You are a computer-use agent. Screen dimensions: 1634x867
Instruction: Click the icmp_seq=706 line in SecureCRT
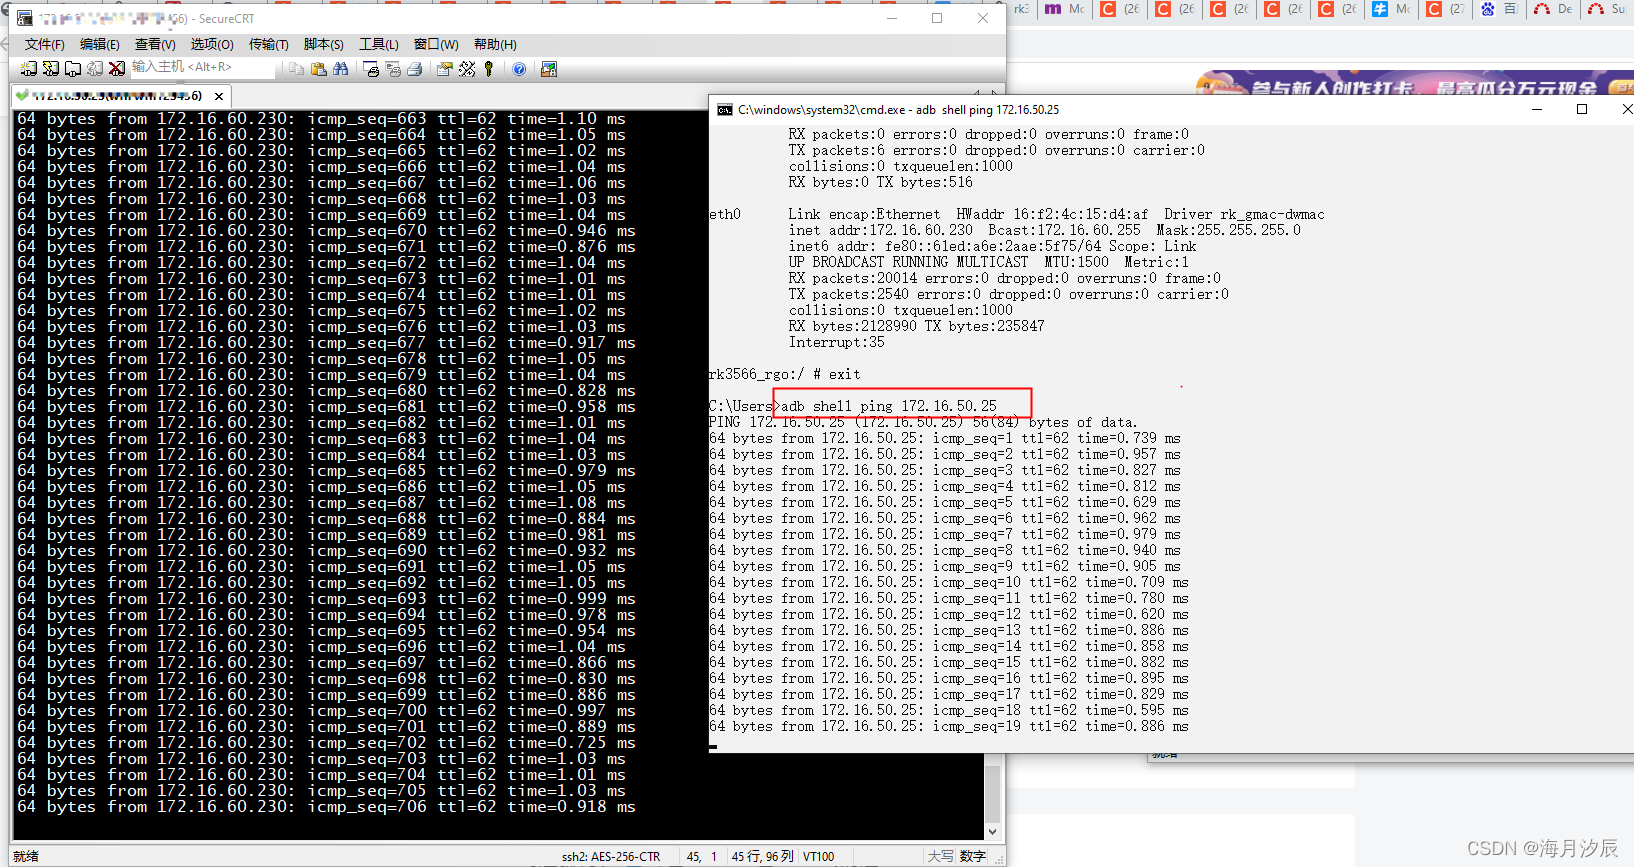(x=326, y=806)
